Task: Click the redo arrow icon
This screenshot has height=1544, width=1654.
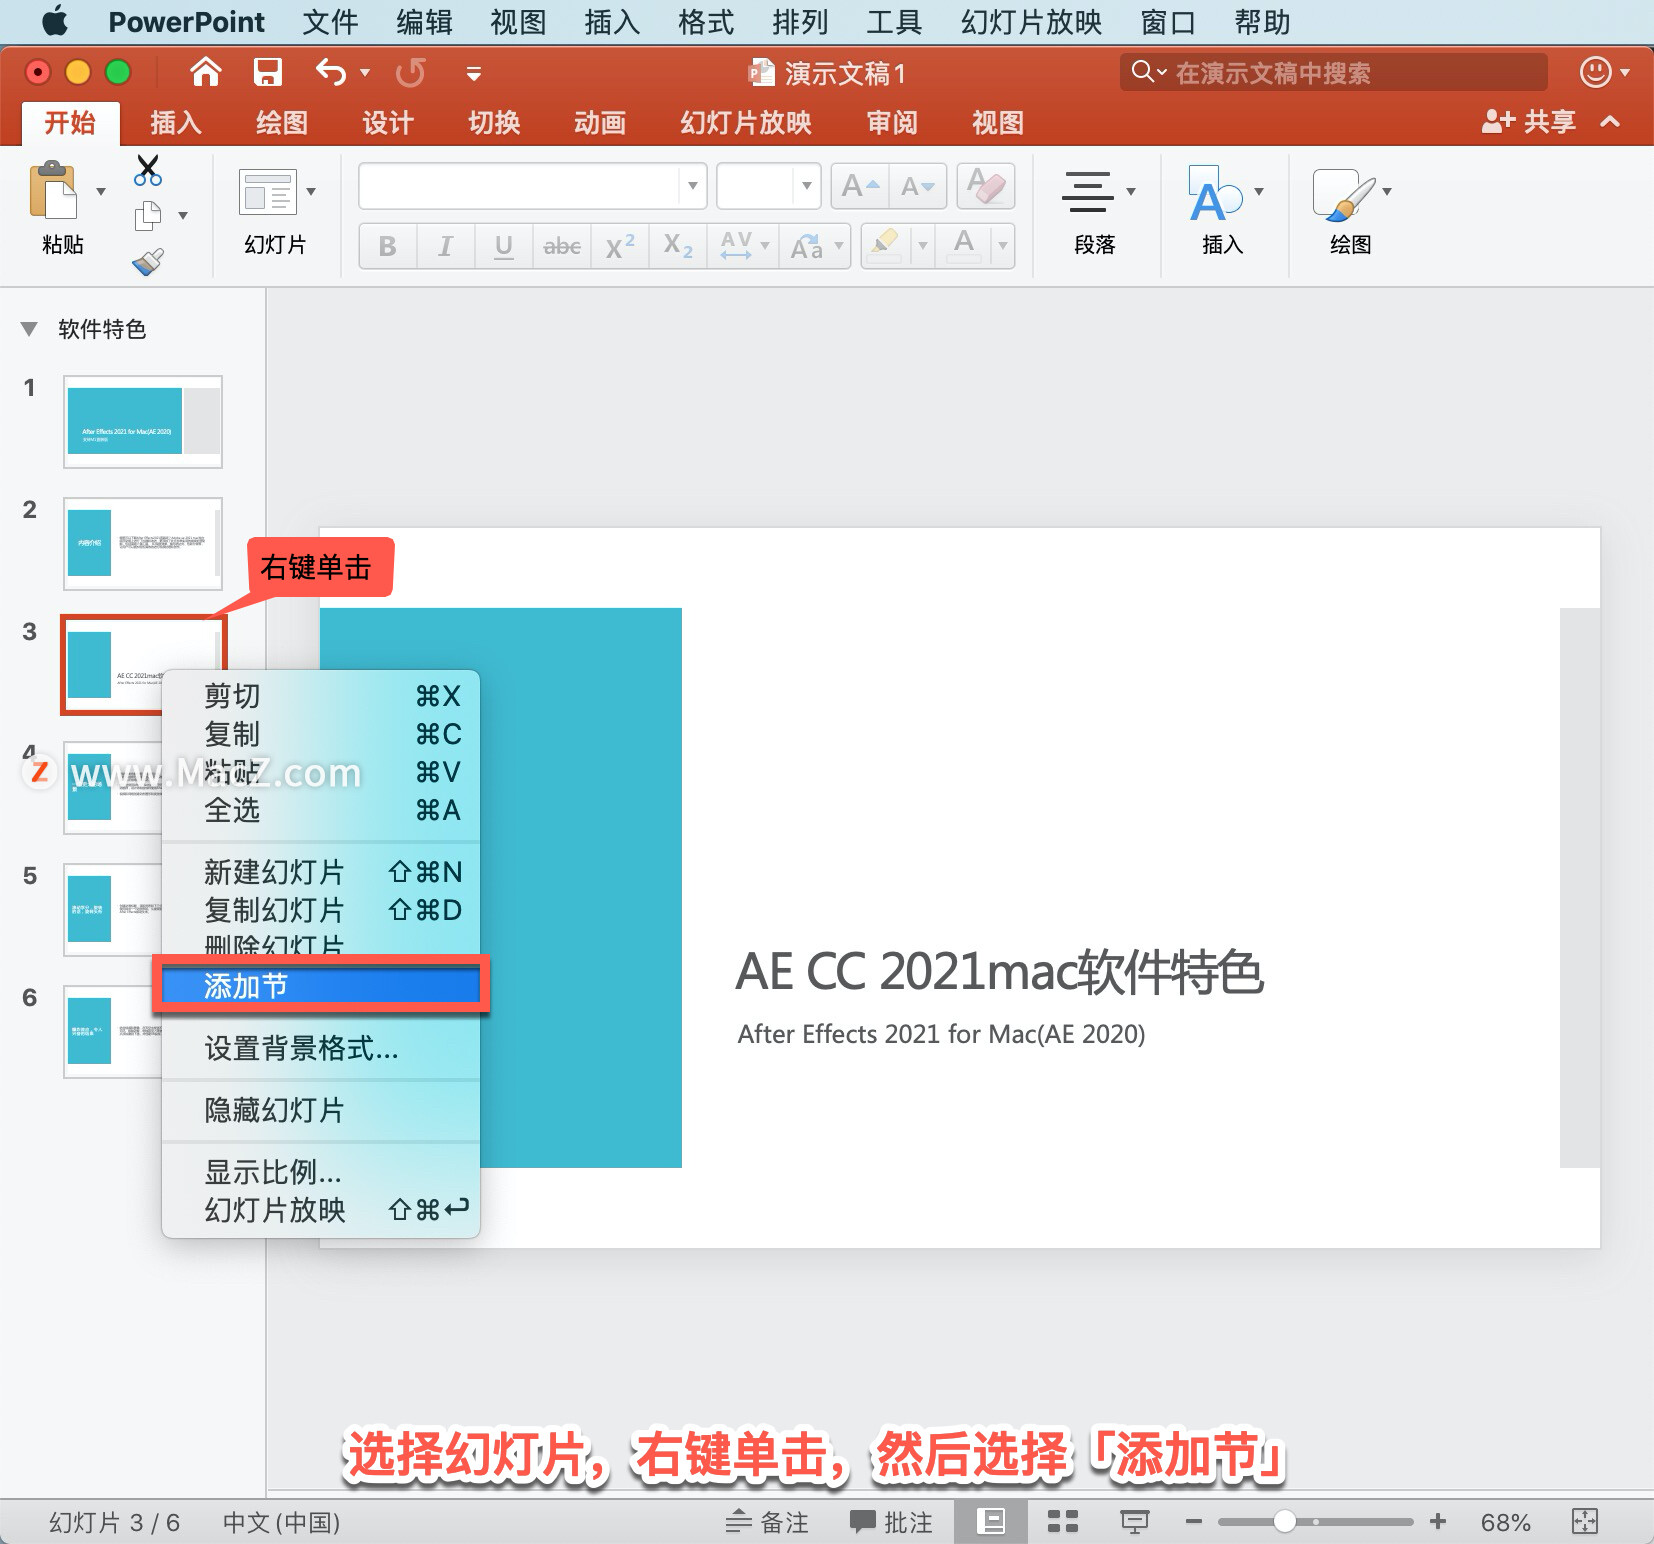Action: [410, 72]
